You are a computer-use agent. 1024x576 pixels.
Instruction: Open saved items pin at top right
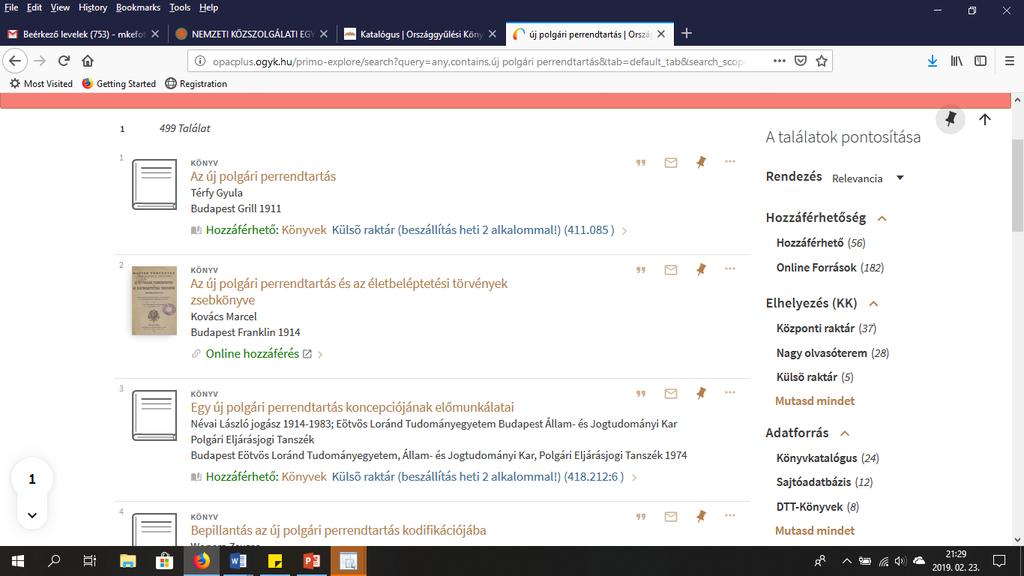pos(950,120)
